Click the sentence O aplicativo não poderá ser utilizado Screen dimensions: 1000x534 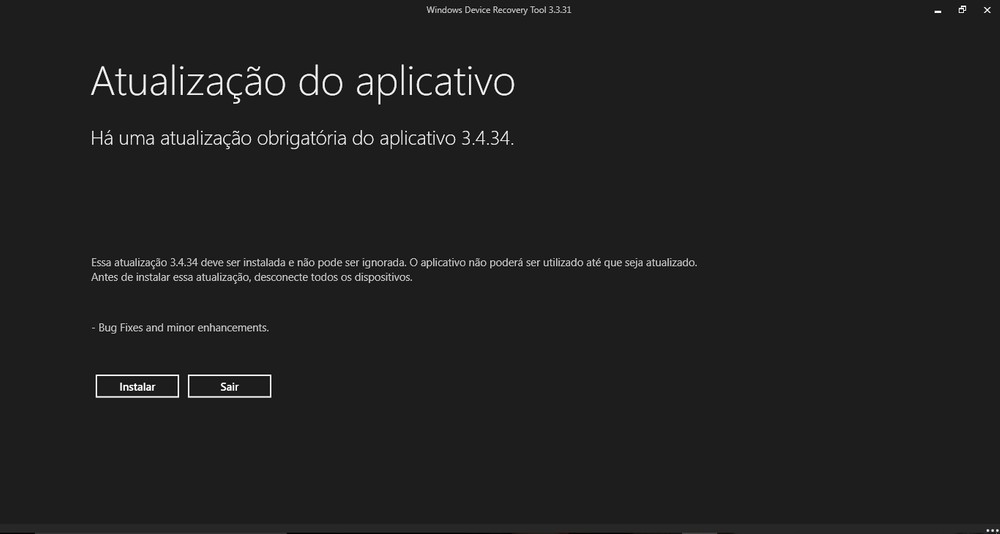point(553,262)
